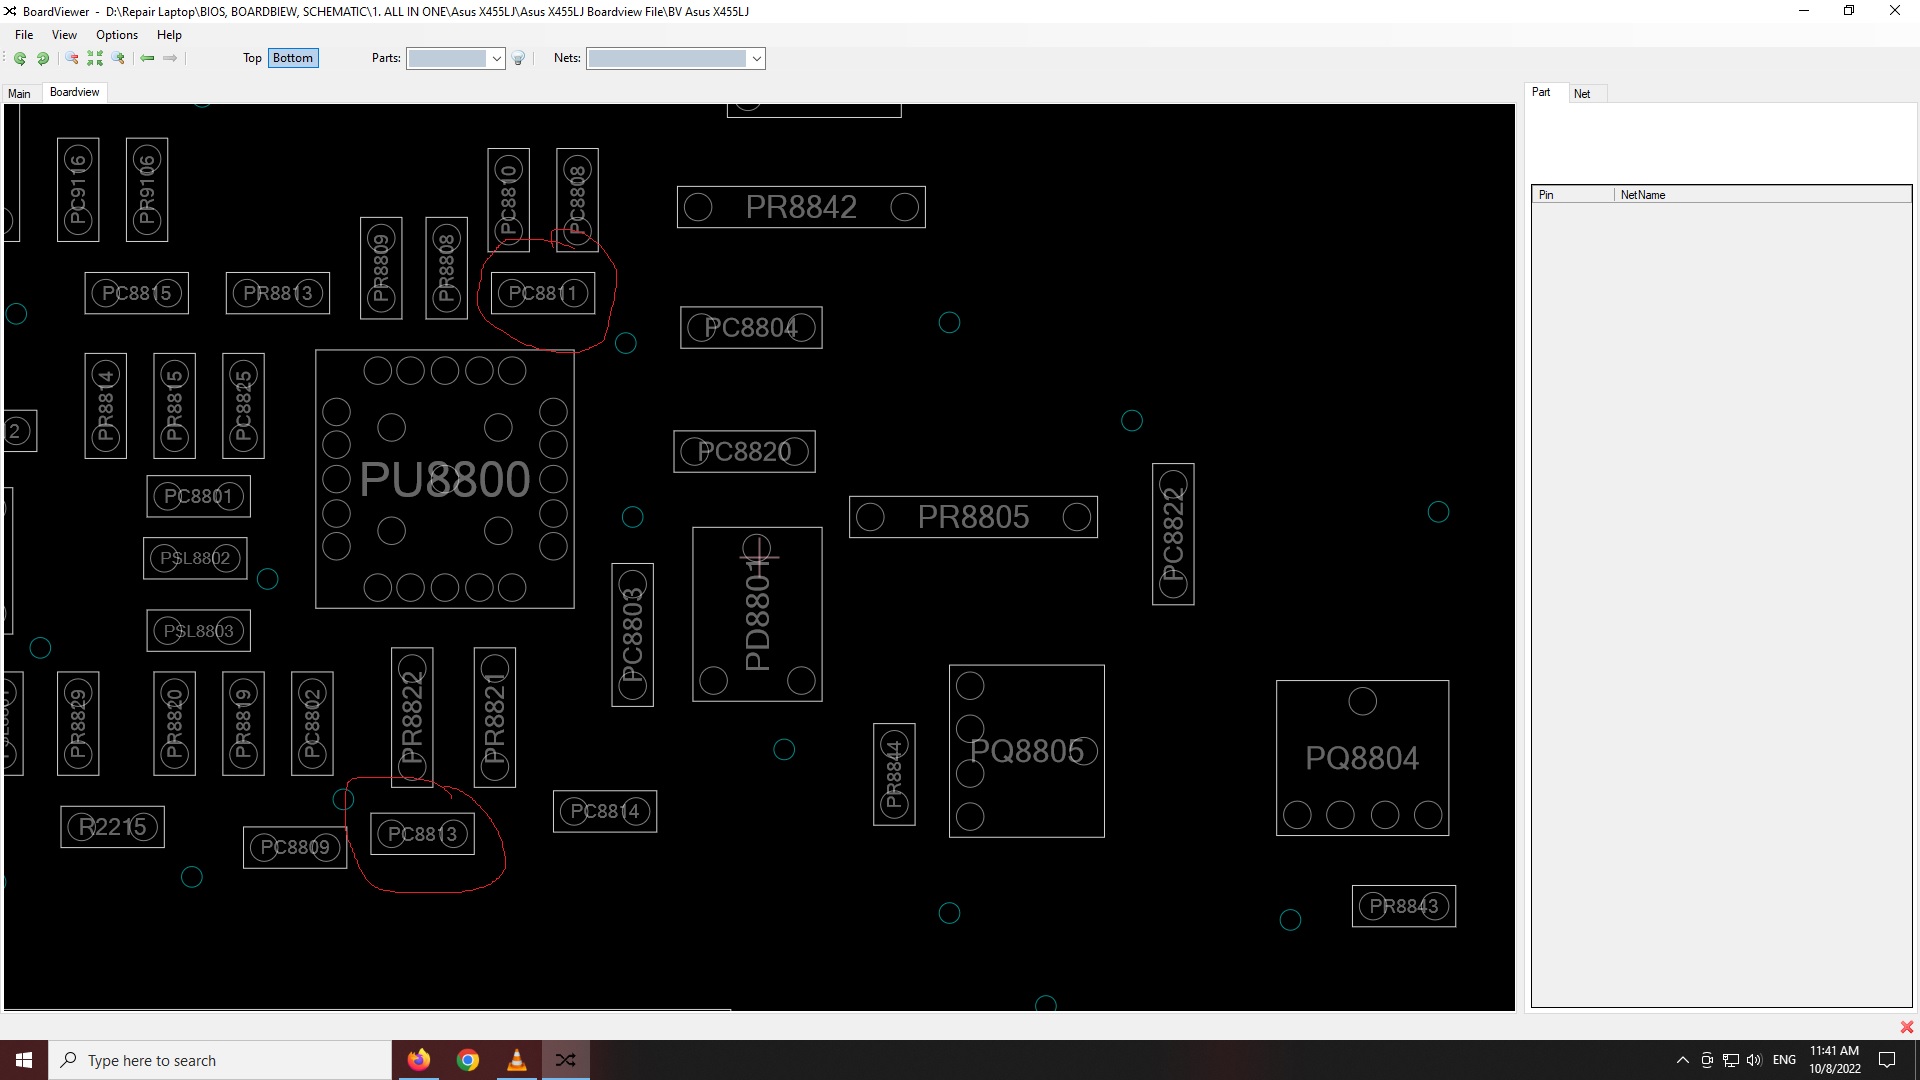The width and height of the screenshot is (1920, 1080).
Task: Select the PU8800 chip on board
Action: [x=445, y=479]
